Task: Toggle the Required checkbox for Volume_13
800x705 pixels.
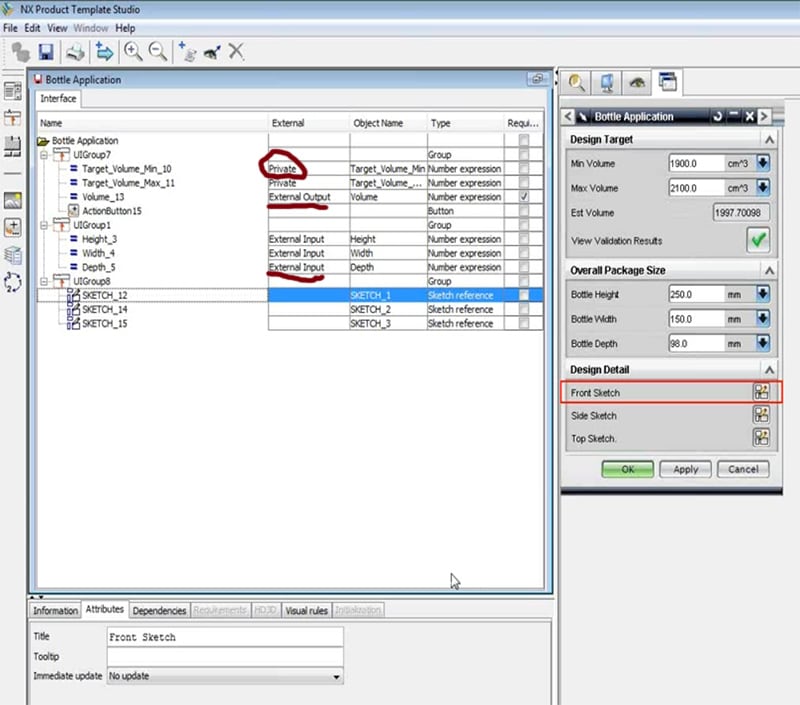Action: tap(524, 197)
